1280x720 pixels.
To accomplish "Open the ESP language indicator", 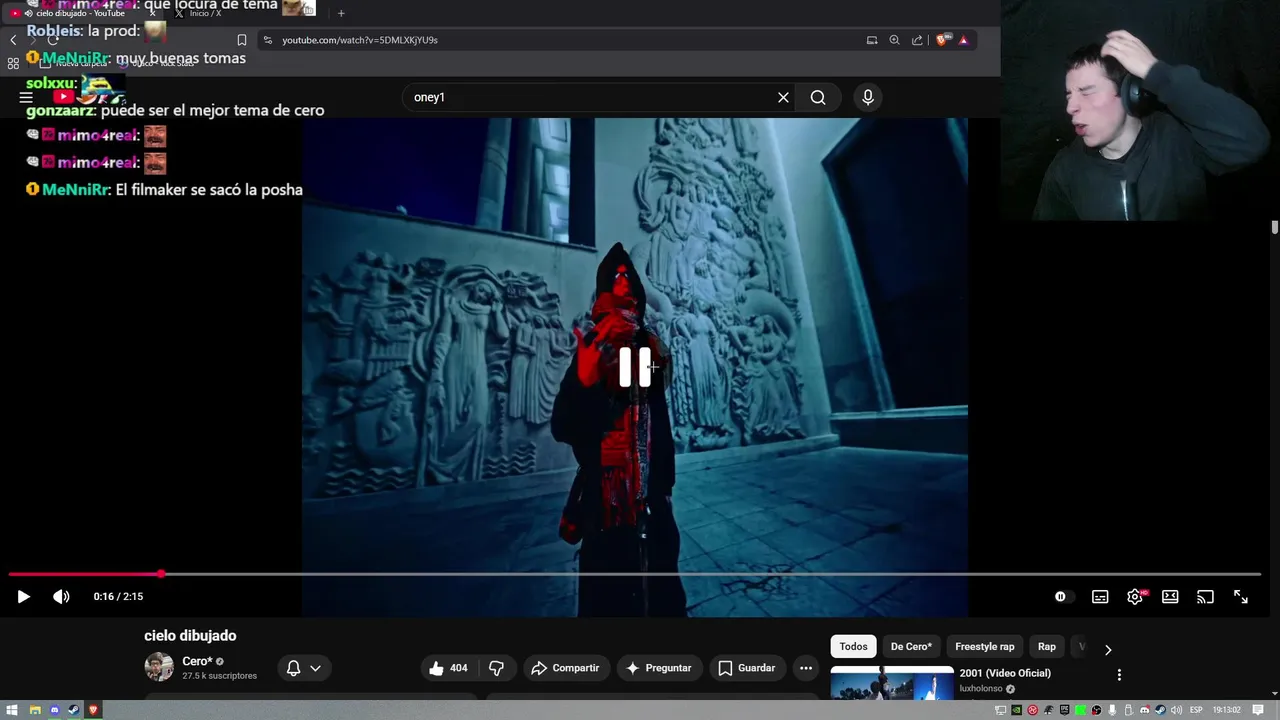I will click(1196, 710).
